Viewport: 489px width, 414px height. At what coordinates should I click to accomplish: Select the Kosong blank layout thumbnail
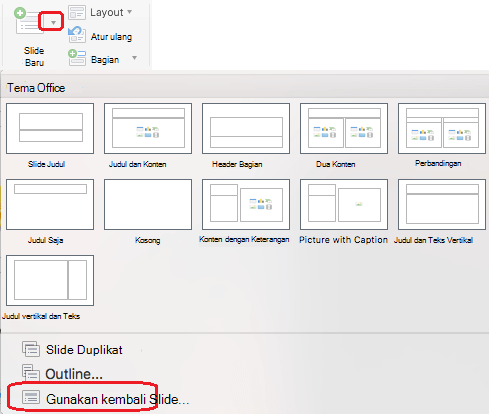pos(148,204)
